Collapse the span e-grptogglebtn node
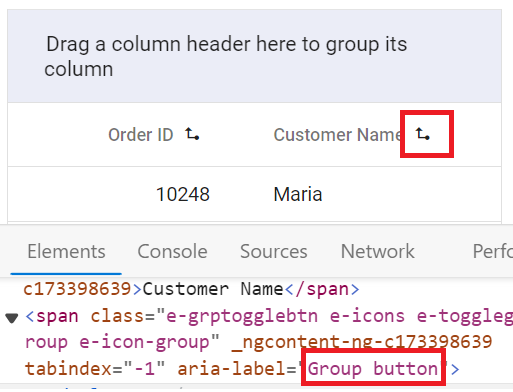 click(x=12, y=318)
